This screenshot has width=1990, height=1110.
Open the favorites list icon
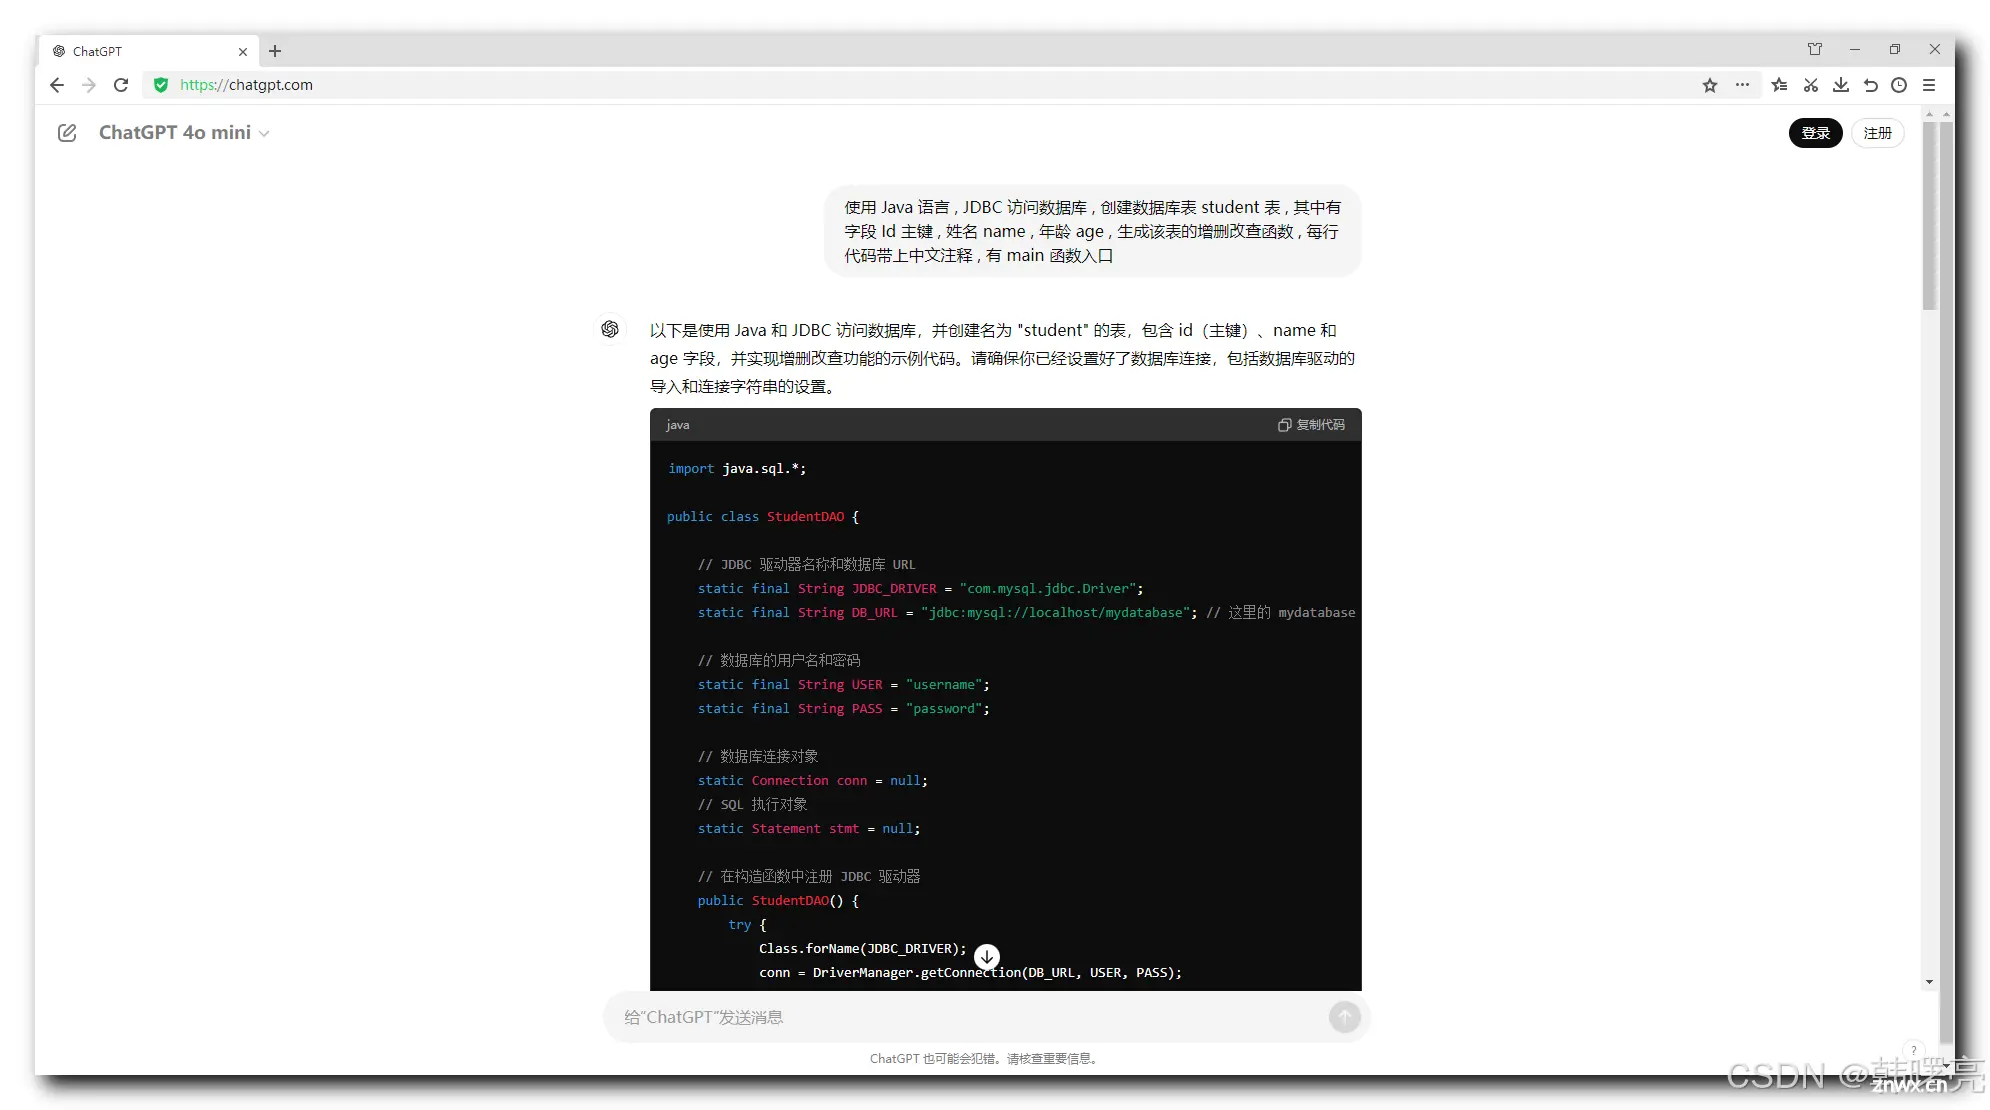click(x=1779, y=85)
